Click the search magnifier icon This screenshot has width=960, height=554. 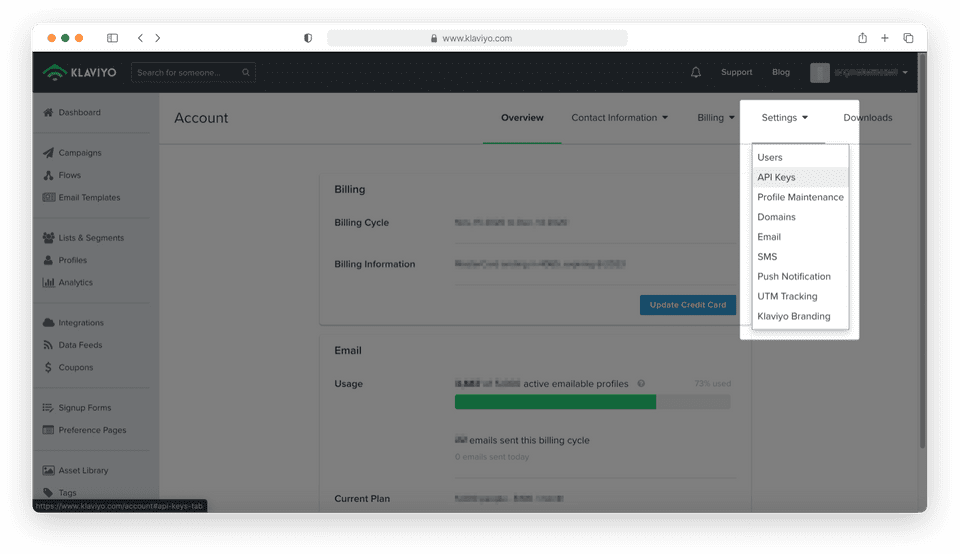[246, 72]
